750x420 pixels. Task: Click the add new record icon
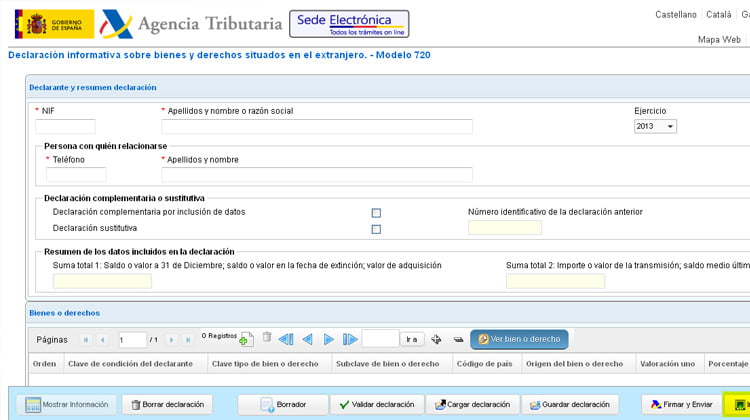[246, 340]
